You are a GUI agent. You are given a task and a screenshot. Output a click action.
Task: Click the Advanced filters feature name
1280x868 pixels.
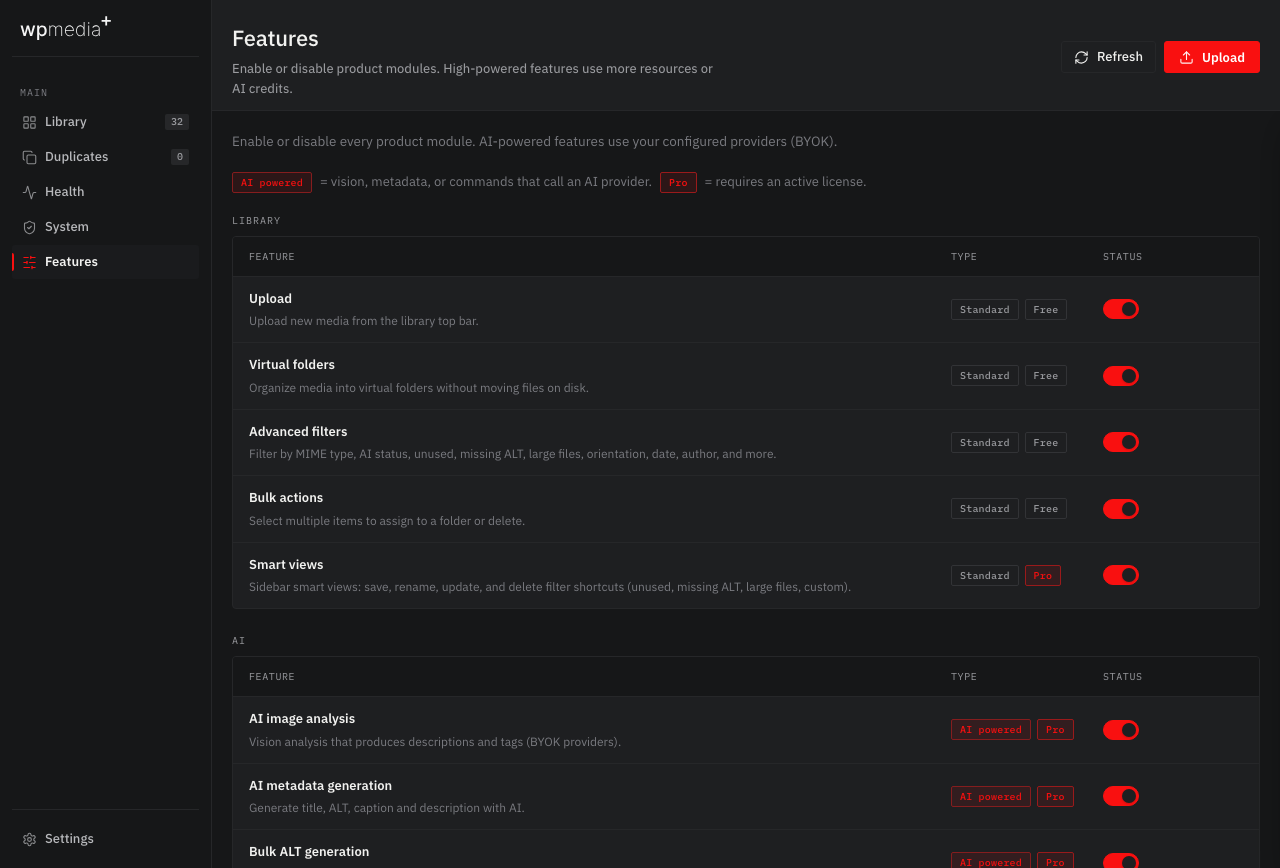coord(298,432)
